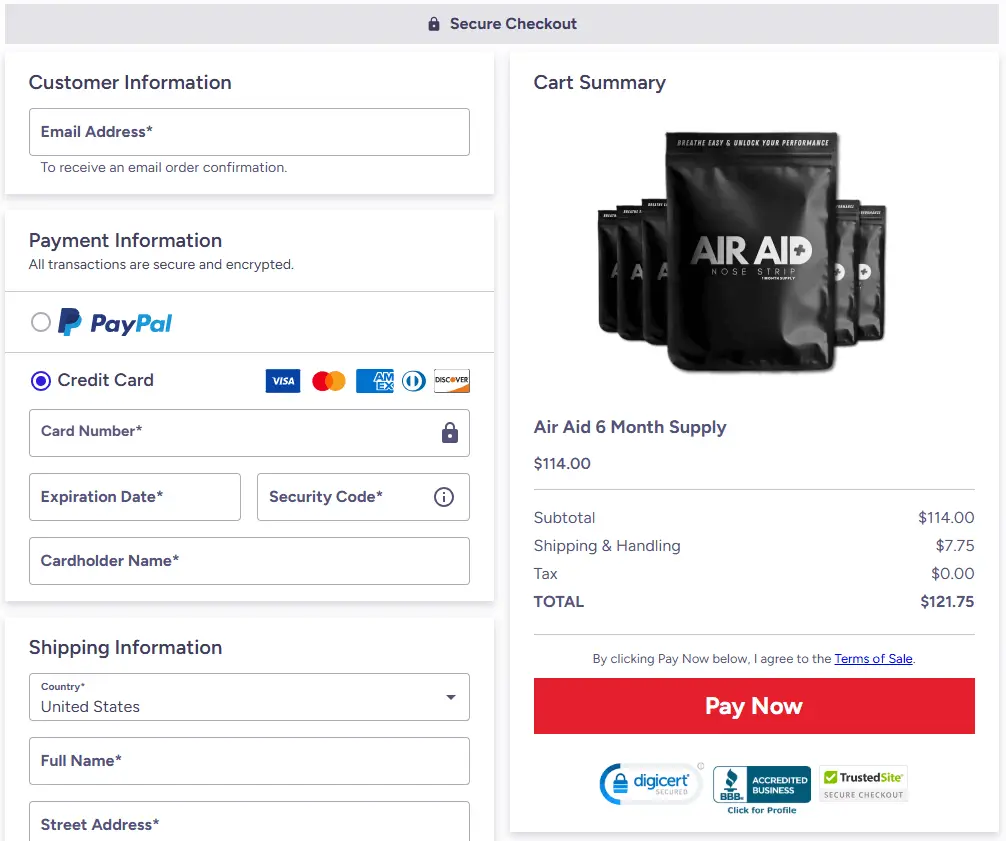Click the American Express icon

(x=375, y=380)
